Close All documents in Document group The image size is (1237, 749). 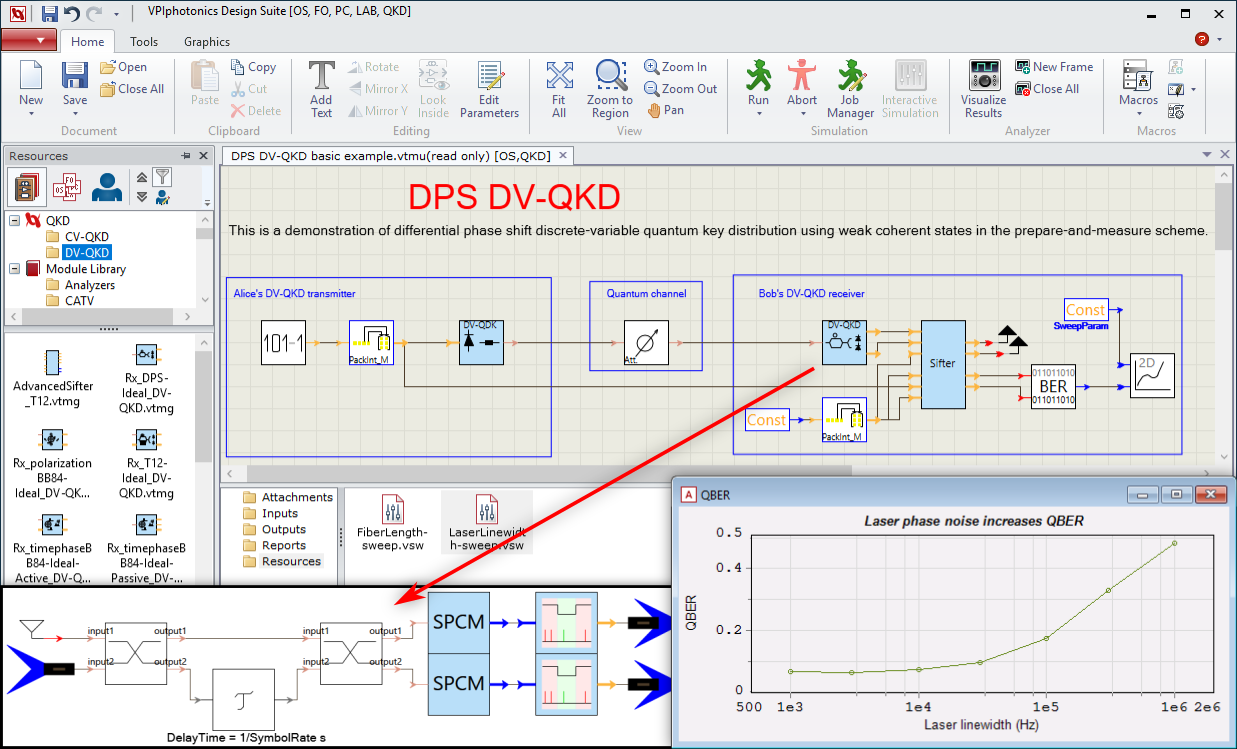click(132, 89)
